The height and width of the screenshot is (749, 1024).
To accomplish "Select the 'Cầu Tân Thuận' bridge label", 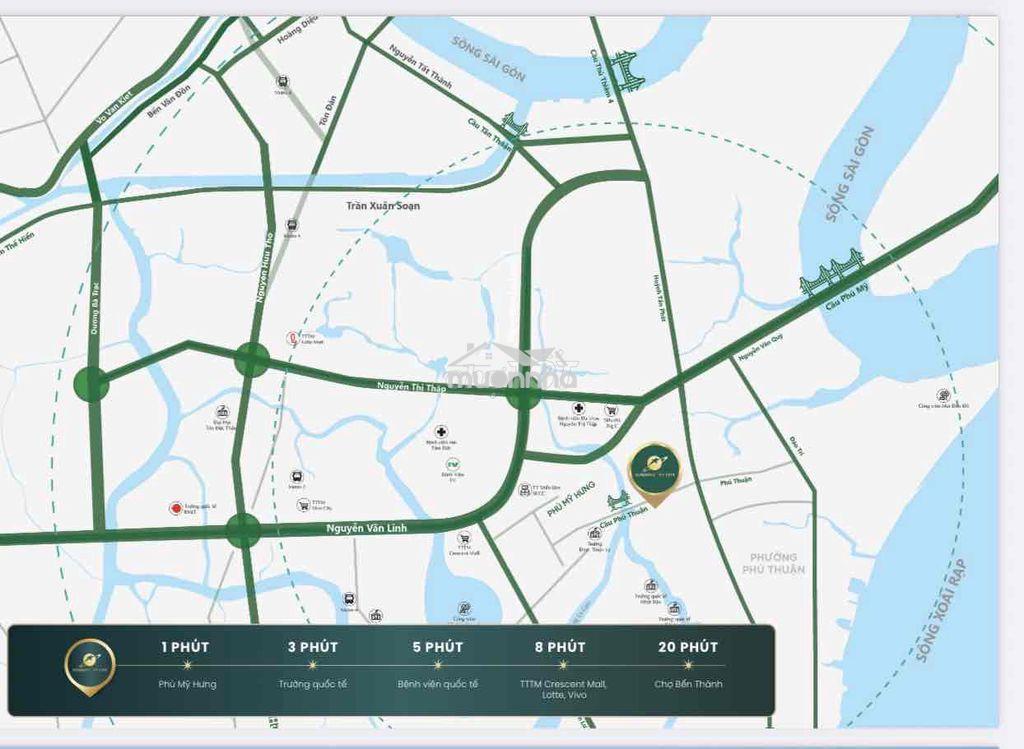I will pos(490,134).
